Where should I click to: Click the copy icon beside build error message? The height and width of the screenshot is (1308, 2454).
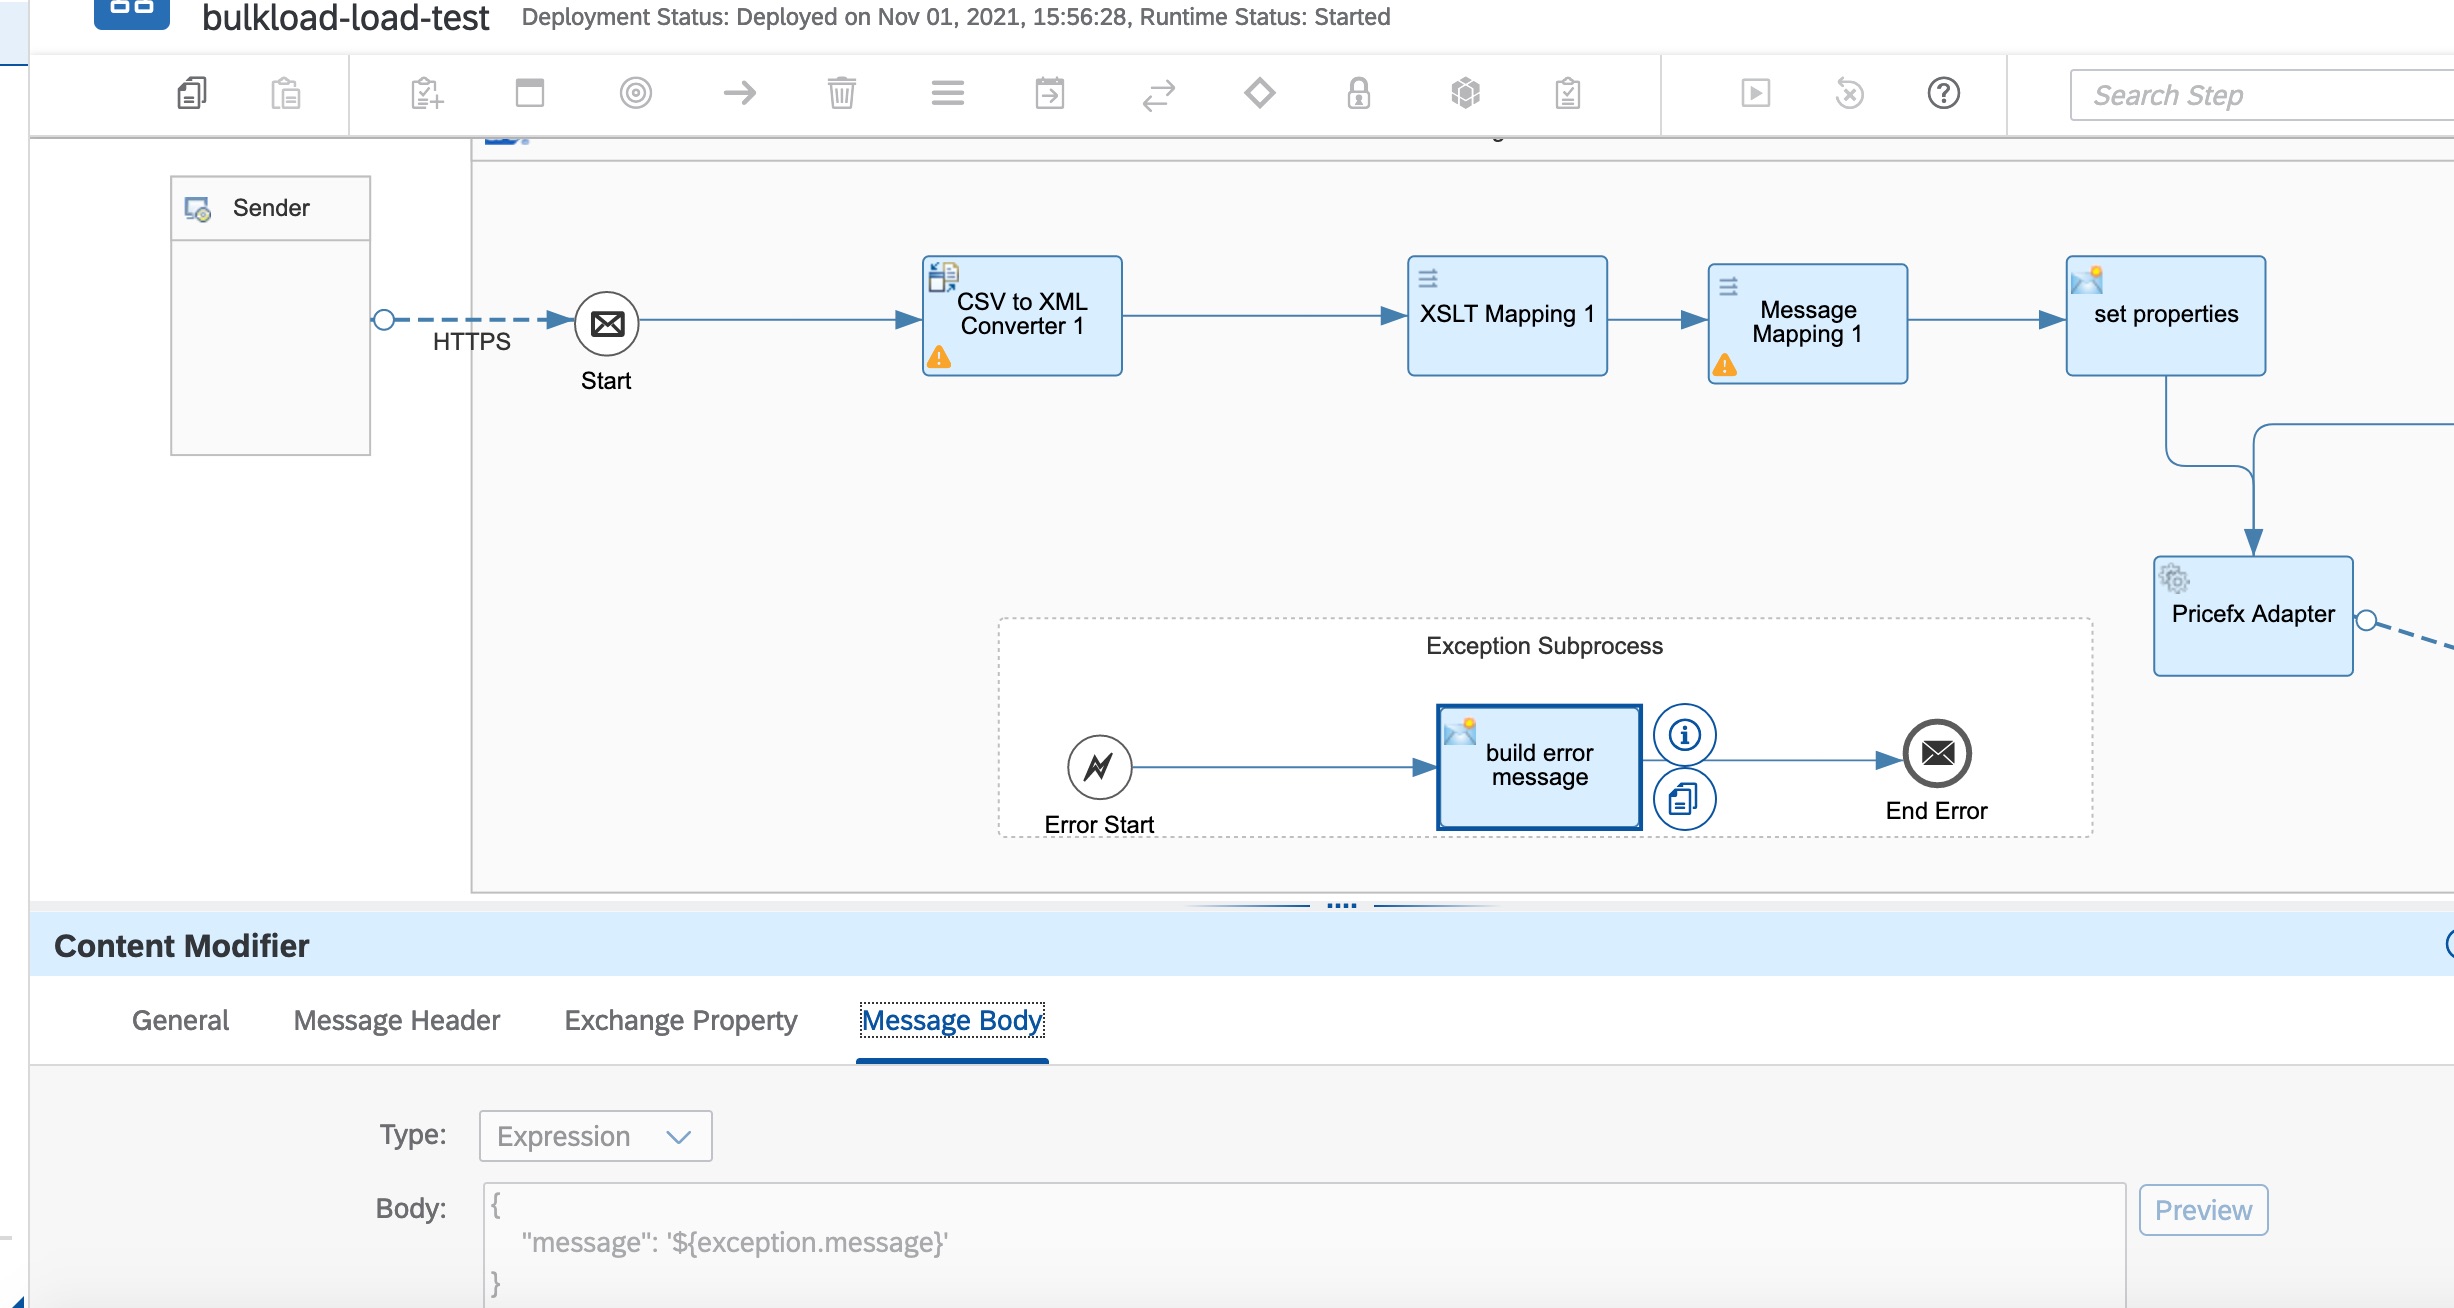pyautogui.click(x=1684, y=800)
